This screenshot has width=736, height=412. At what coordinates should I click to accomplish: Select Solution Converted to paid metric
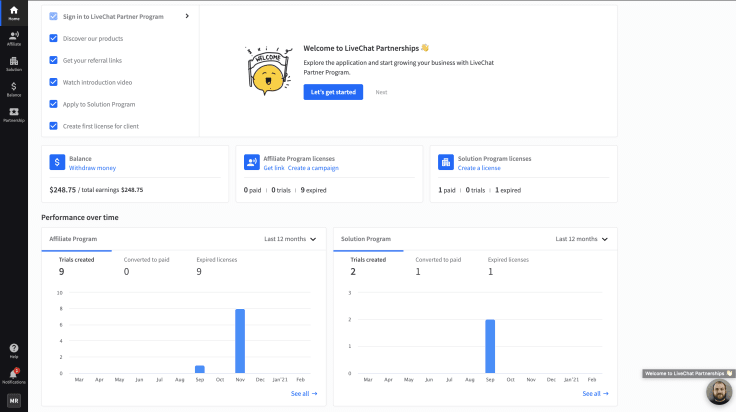[x=438, y=266]
